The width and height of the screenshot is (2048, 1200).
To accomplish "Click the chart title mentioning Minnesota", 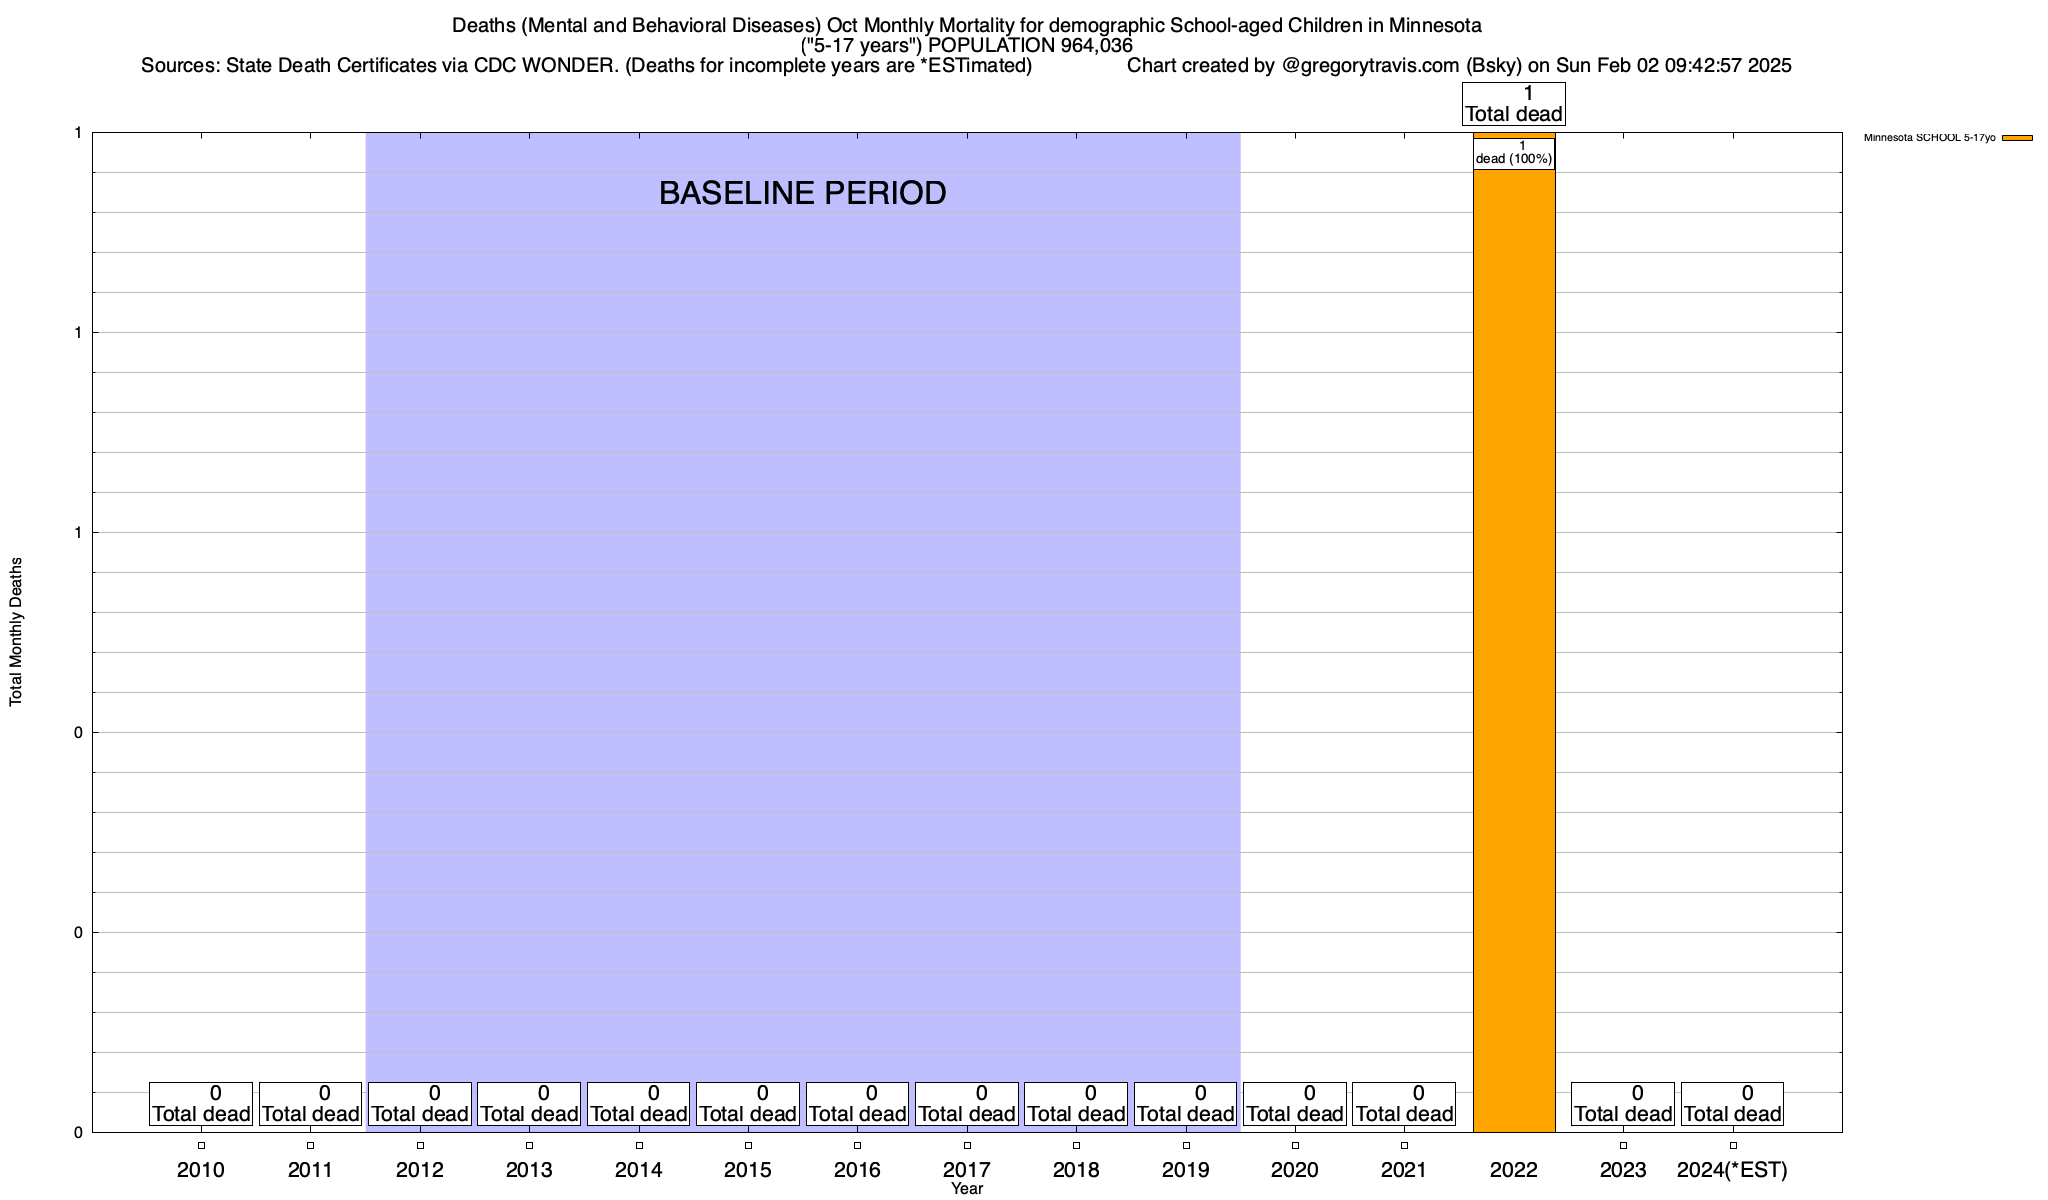I will [966, 25].
